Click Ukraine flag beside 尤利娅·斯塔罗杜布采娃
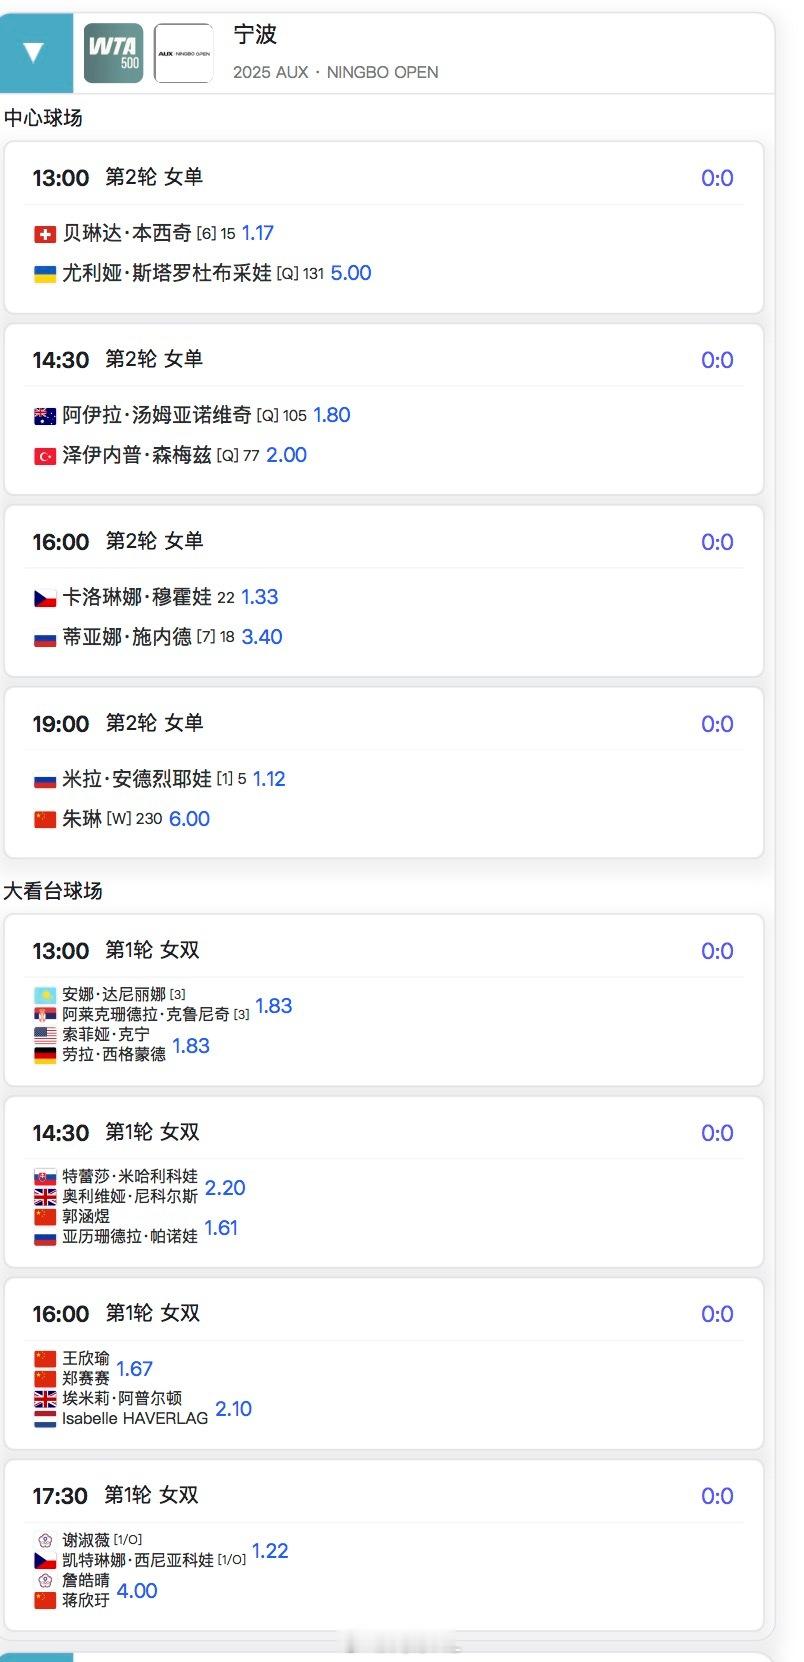The width and height of the screenshot is (804, 1662). [x=45, y=274]
